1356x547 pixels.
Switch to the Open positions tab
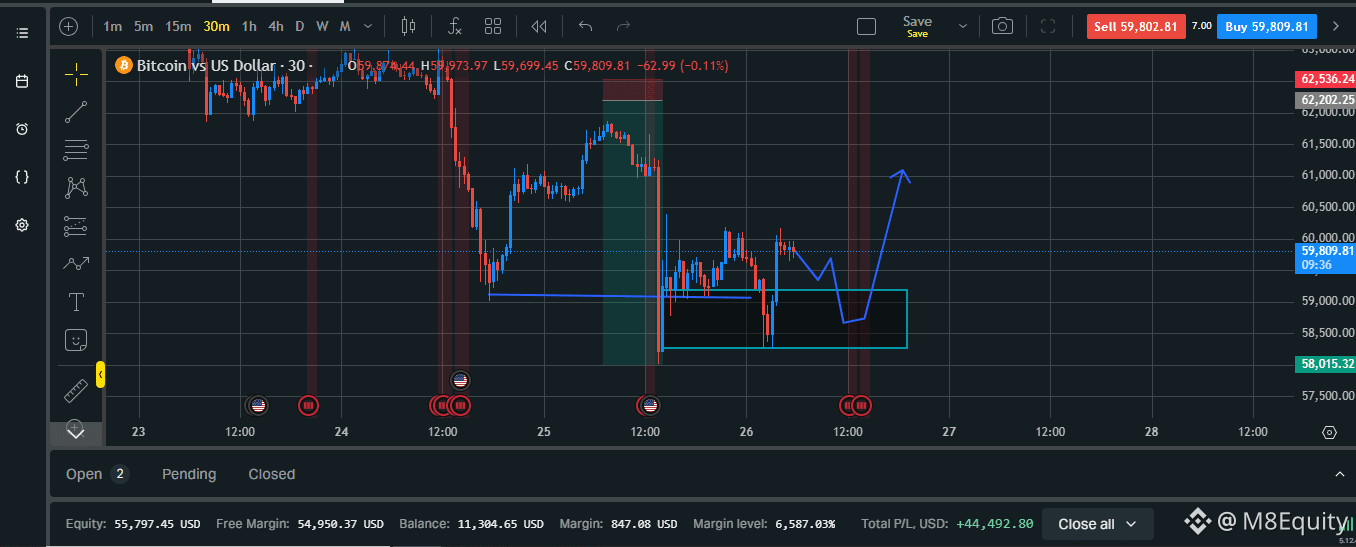pyautogui.click(x=97, y=474)
